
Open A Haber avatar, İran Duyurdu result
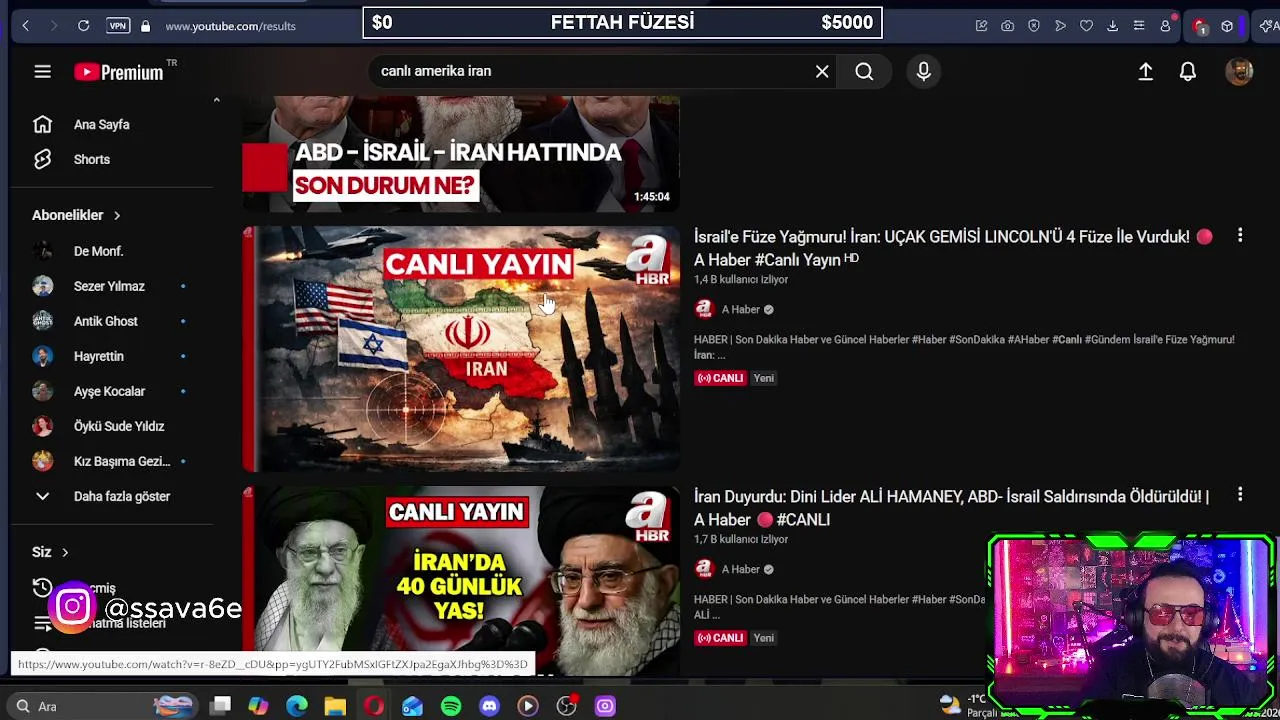click(704, 569)
